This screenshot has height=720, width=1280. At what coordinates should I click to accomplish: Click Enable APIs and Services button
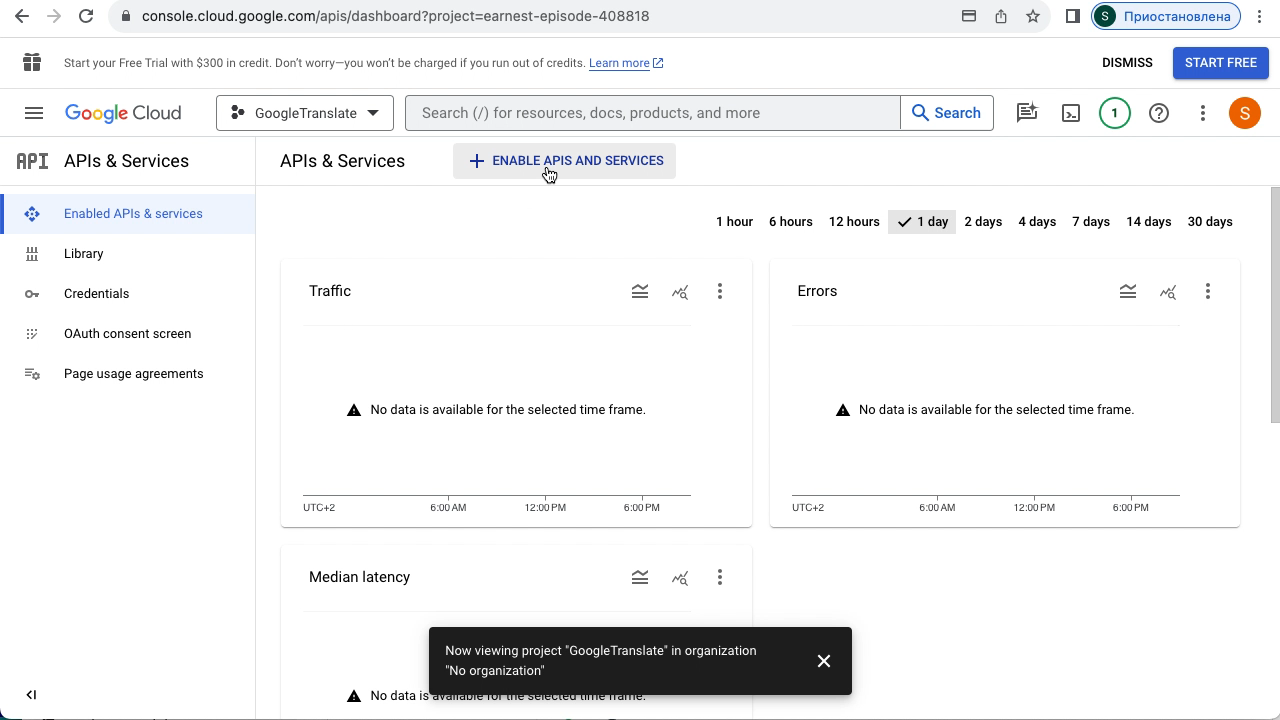(x=565, y=161)
